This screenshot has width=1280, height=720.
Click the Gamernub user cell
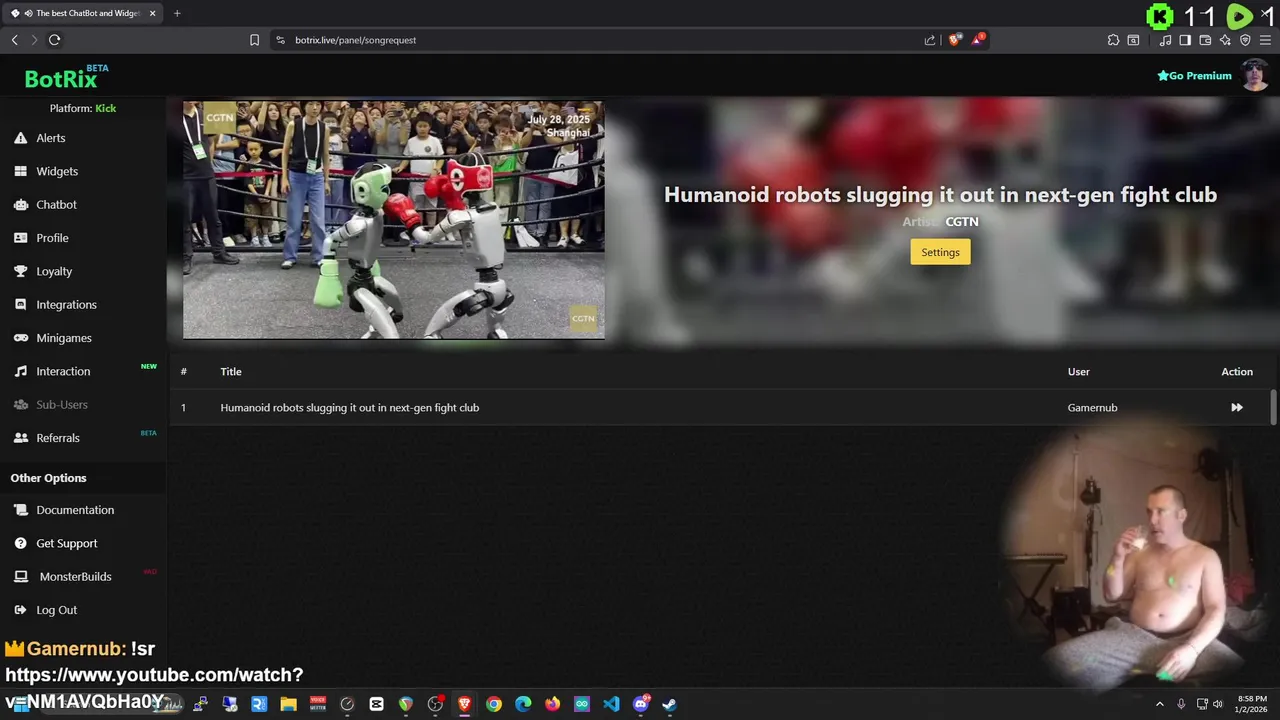[x=1092, y=407]
